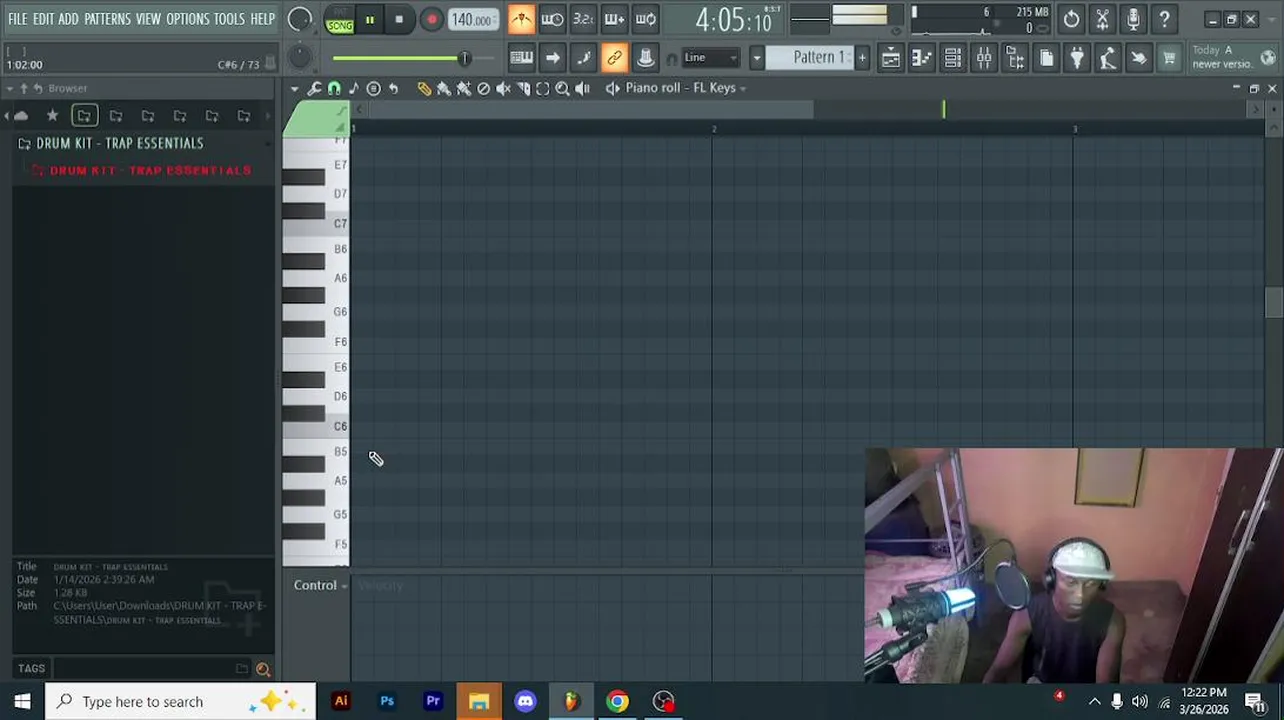Toggle the piano roll snap magnet
Image resolution: width=1284 pixels, height=720 pixels.
coord(334,88)
